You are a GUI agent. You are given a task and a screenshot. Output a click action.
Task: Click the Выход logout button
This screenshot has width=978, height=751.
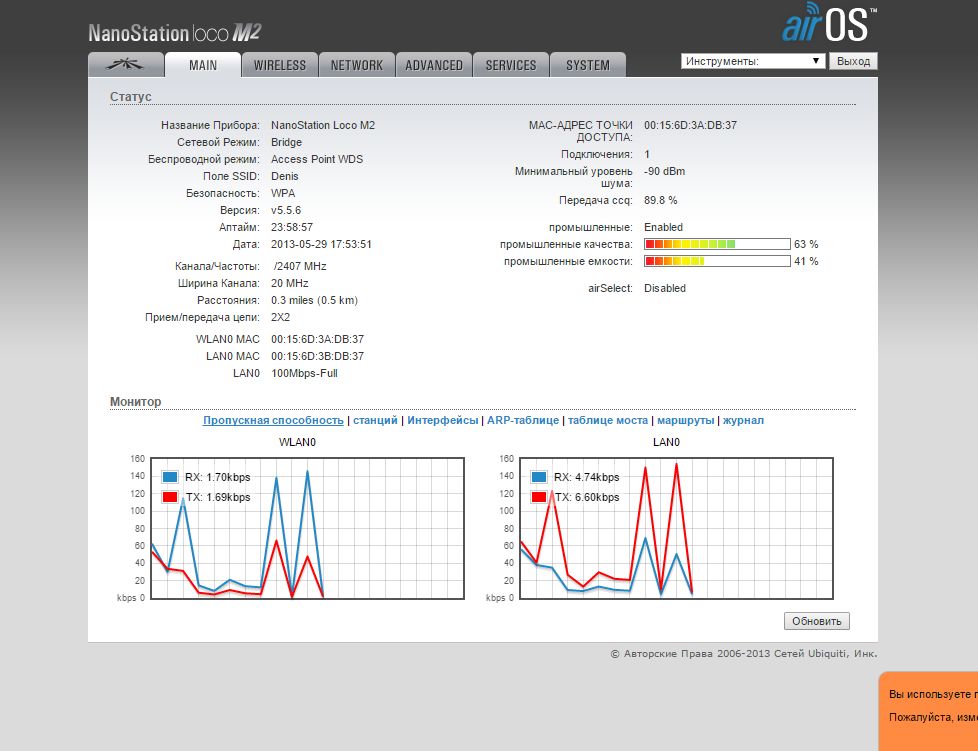tap(853, 61)
